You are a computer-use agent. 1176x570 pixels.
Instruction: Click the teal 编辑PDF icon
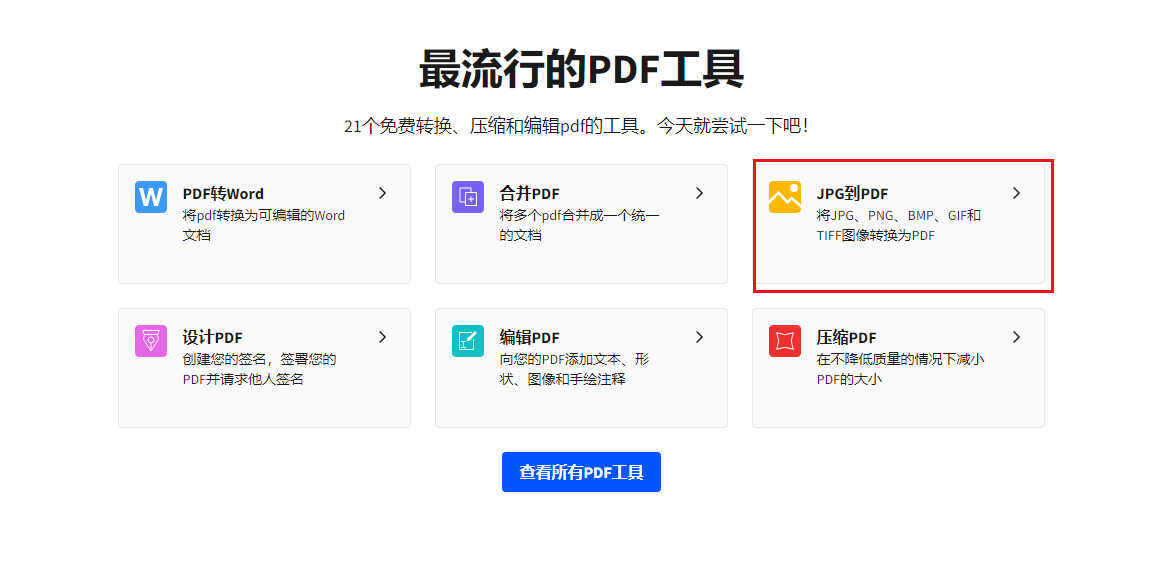coord(468,341)
